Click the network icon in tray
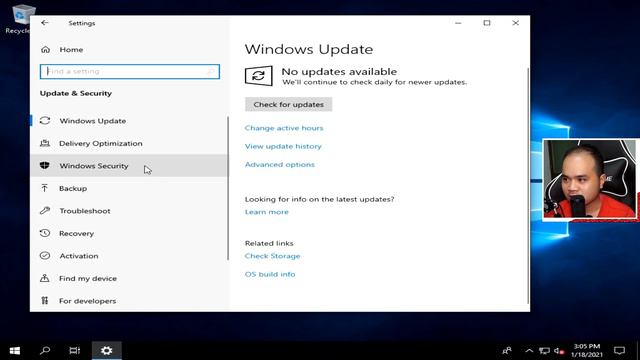 coord(544,351)
